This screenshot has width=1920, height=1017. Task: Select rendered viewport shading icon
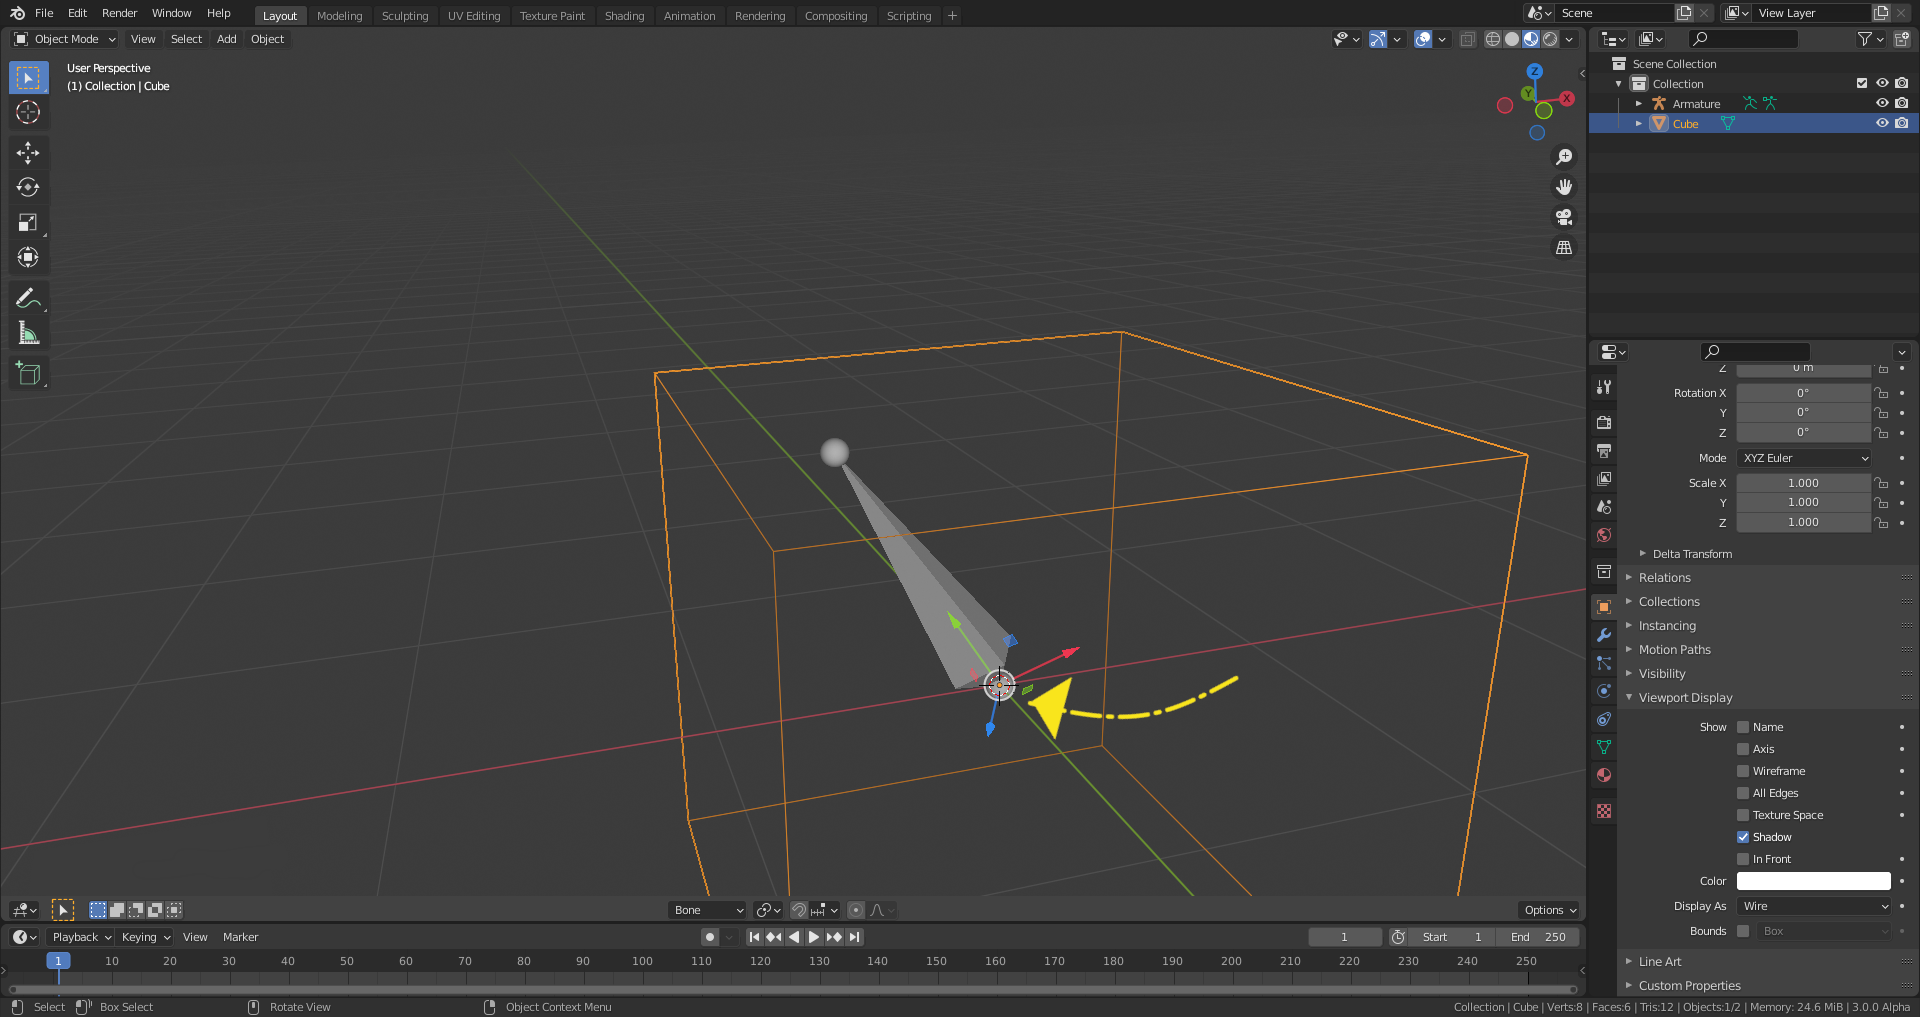coord(1550,39)
